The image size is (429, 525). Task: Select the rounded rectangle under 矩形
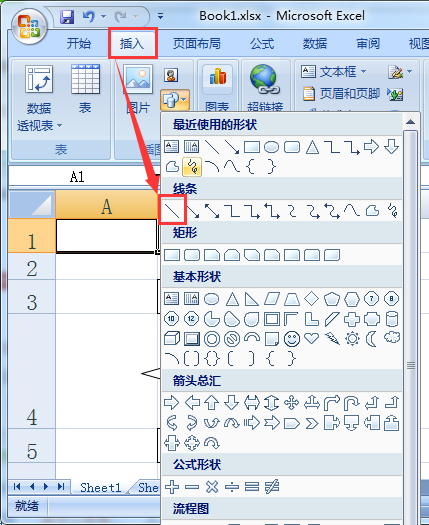192,255
